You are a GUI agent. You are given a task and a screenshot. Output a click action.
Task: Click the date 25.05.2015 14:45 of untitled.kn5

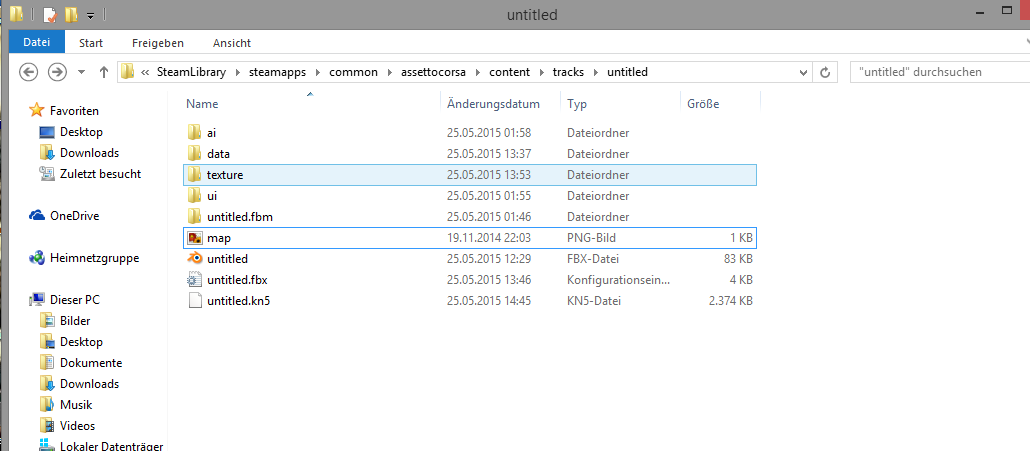point(489,301)
